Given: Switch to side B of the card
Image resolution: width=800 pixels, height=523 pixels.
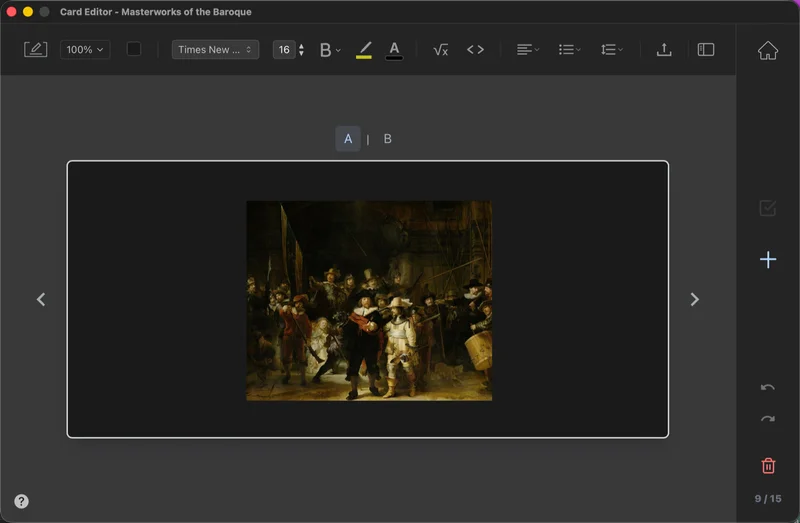Looking at the screenshot, I should [x=388, y=139].
